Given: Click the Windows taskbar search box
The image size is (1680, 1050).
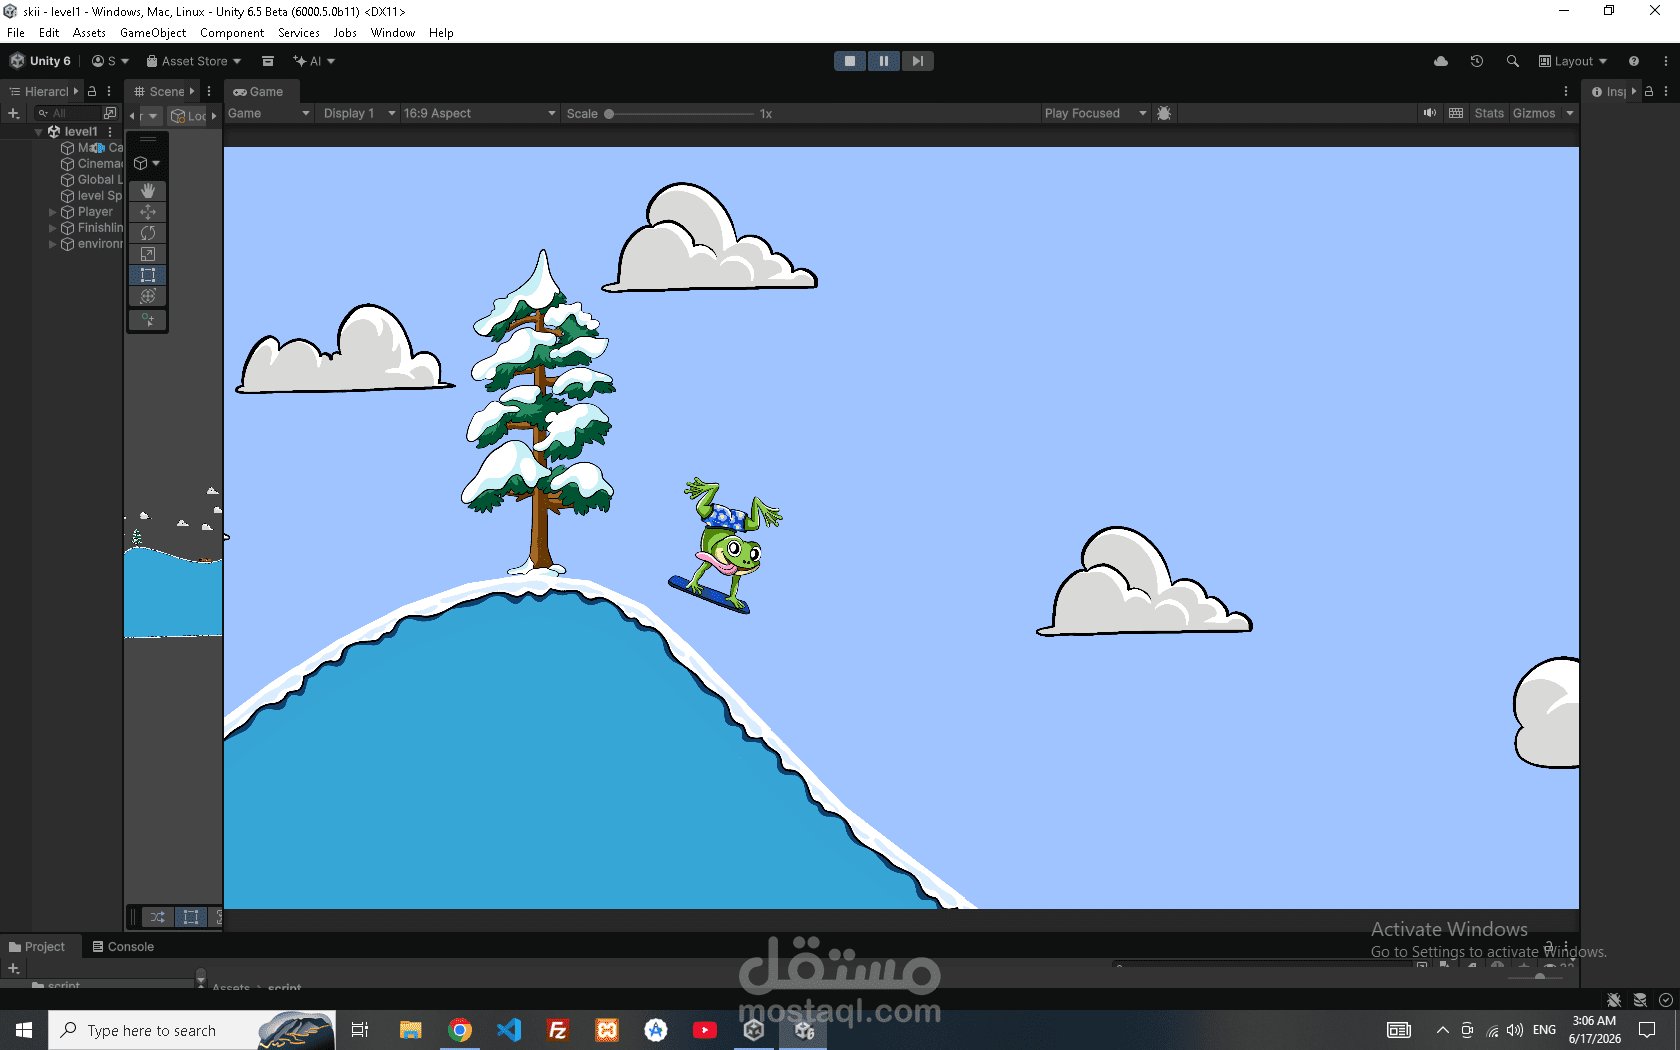Looking at the screenshot, I should click(x=192, y=1029).
